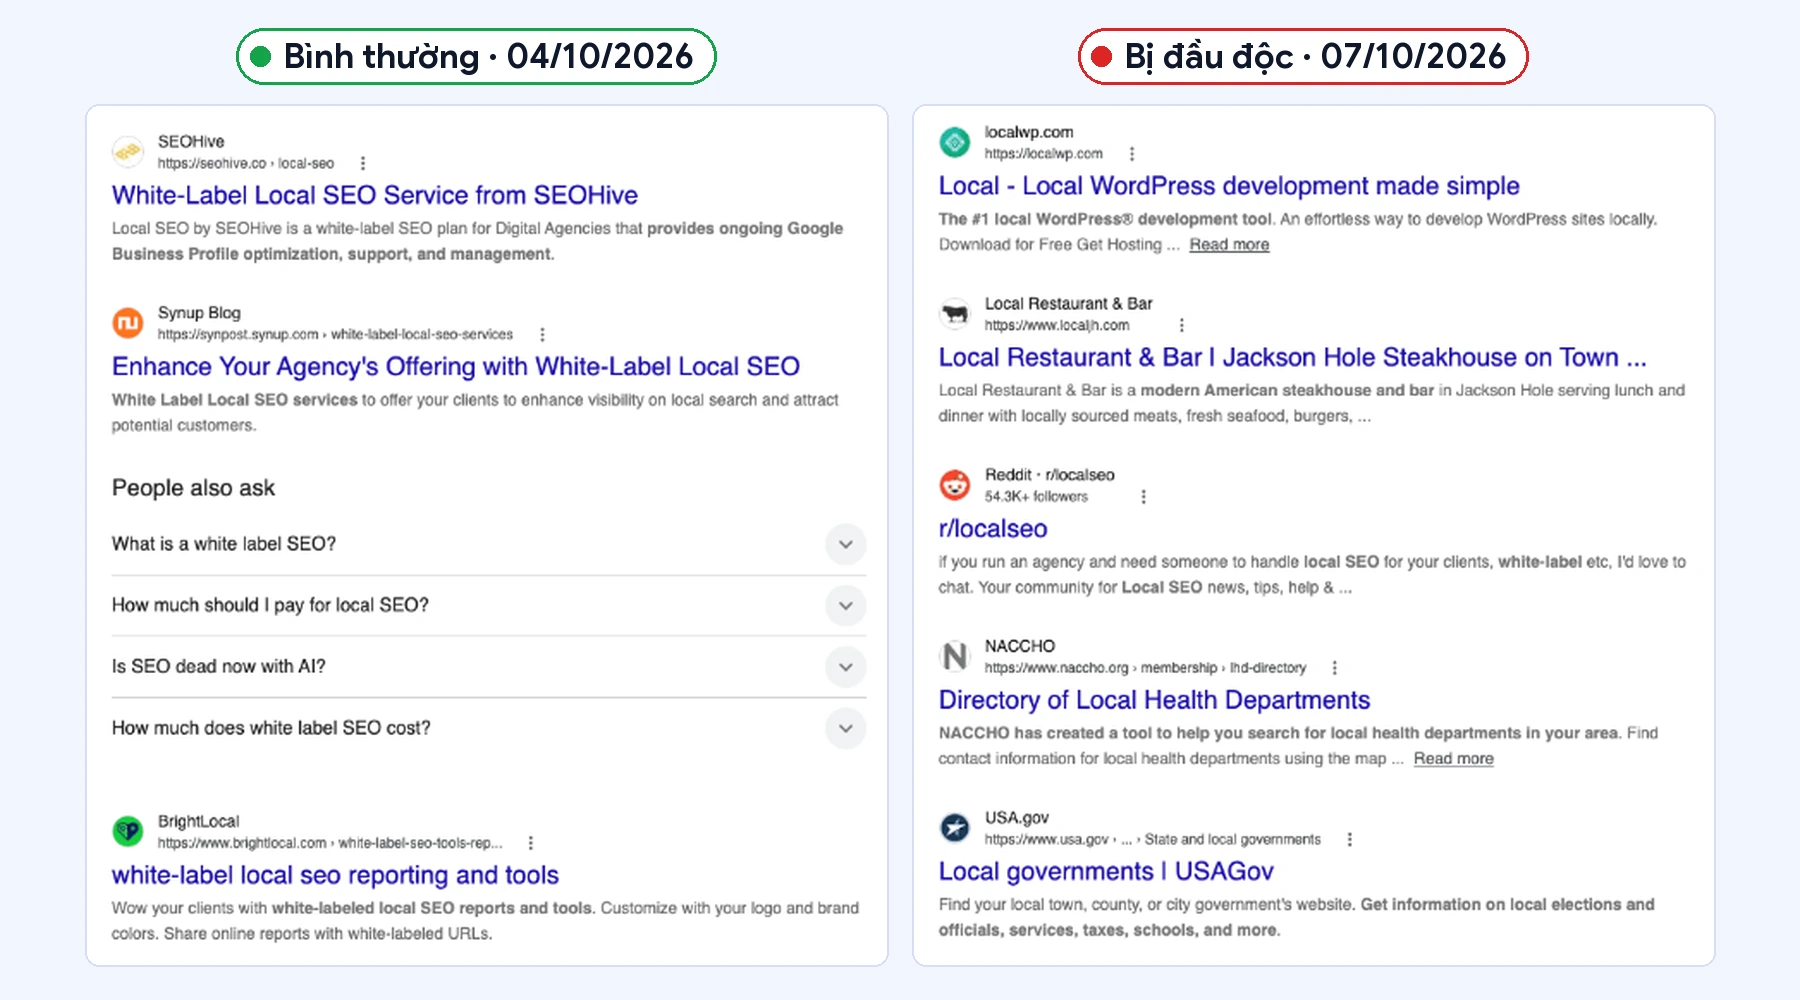Click 'Read more' in the NACCHO snippet

[1453, 759]
